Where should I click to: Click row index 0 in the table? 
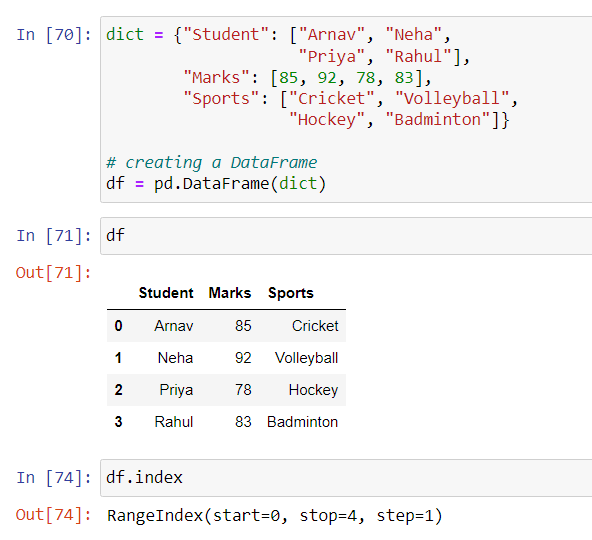point(119,326)
